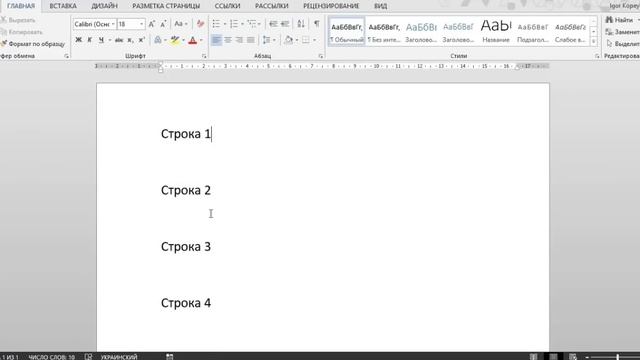Expand the Styles (Стили) dialog launcher
This screenshot has height=360, width=640.
pyautogui.click(x=597, y=56)
